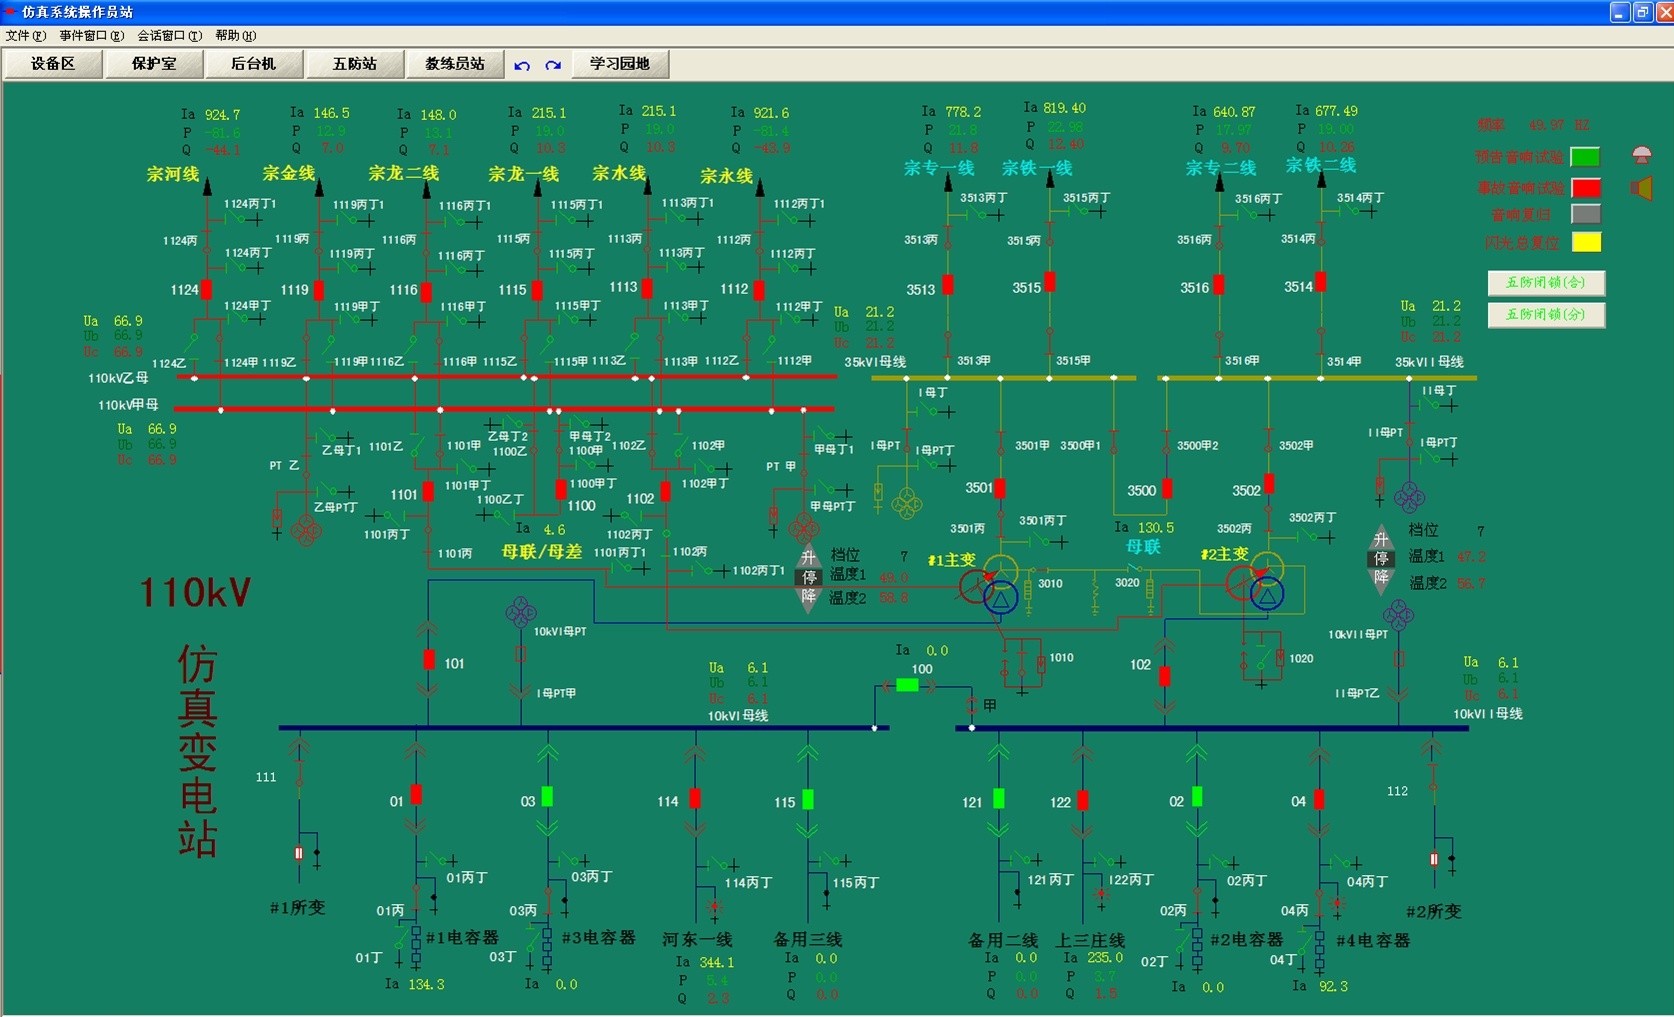Click the 10kV I bus PT symbol

point(520,612)
